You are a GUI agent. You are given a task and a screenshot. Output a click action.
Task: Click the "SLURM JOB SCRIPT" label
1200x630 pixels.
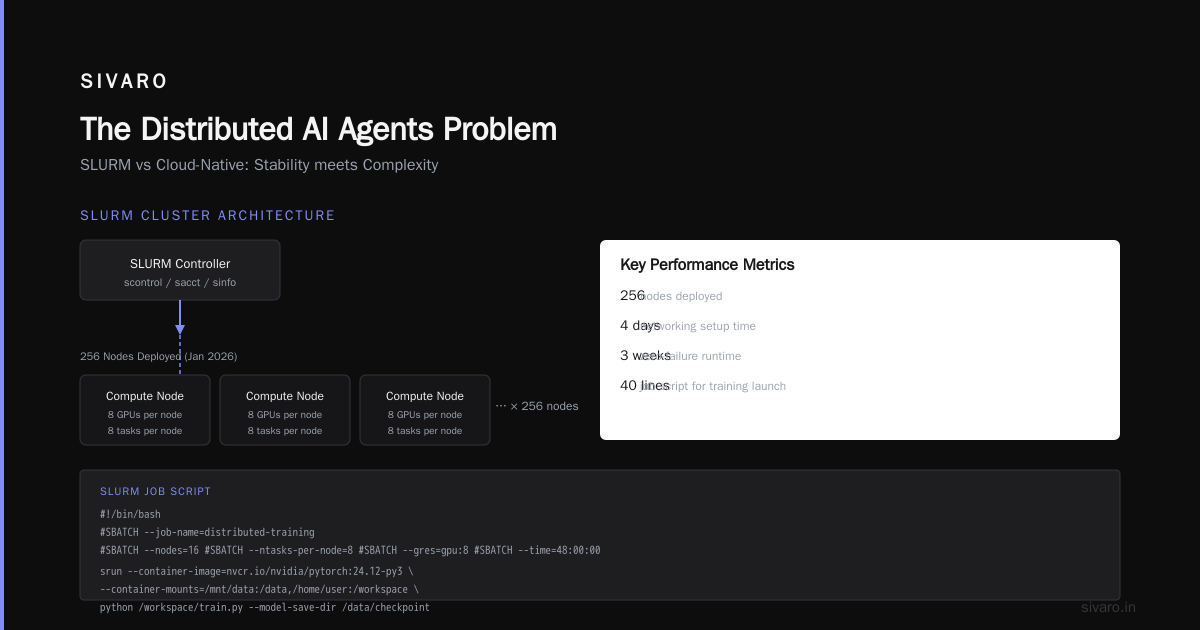pyautogui.click(x=155, y=492)
